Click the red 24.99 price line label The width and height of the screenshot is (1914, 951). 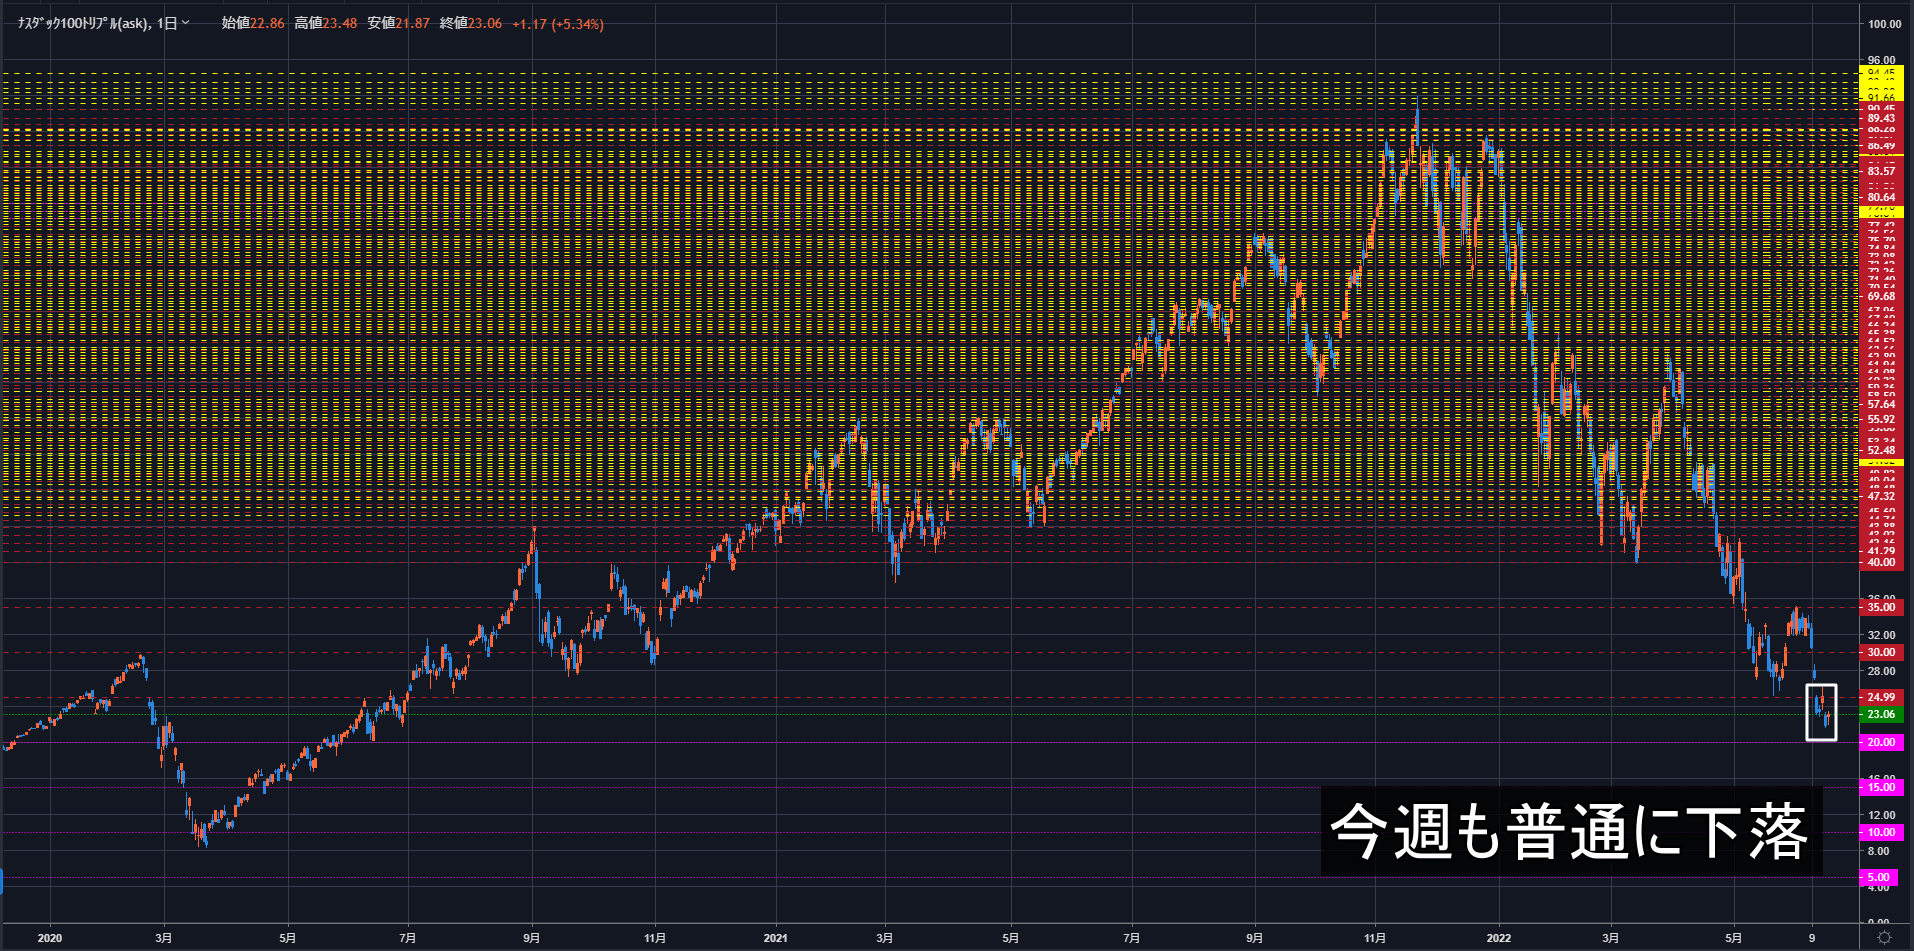(x=1880, y=697)
